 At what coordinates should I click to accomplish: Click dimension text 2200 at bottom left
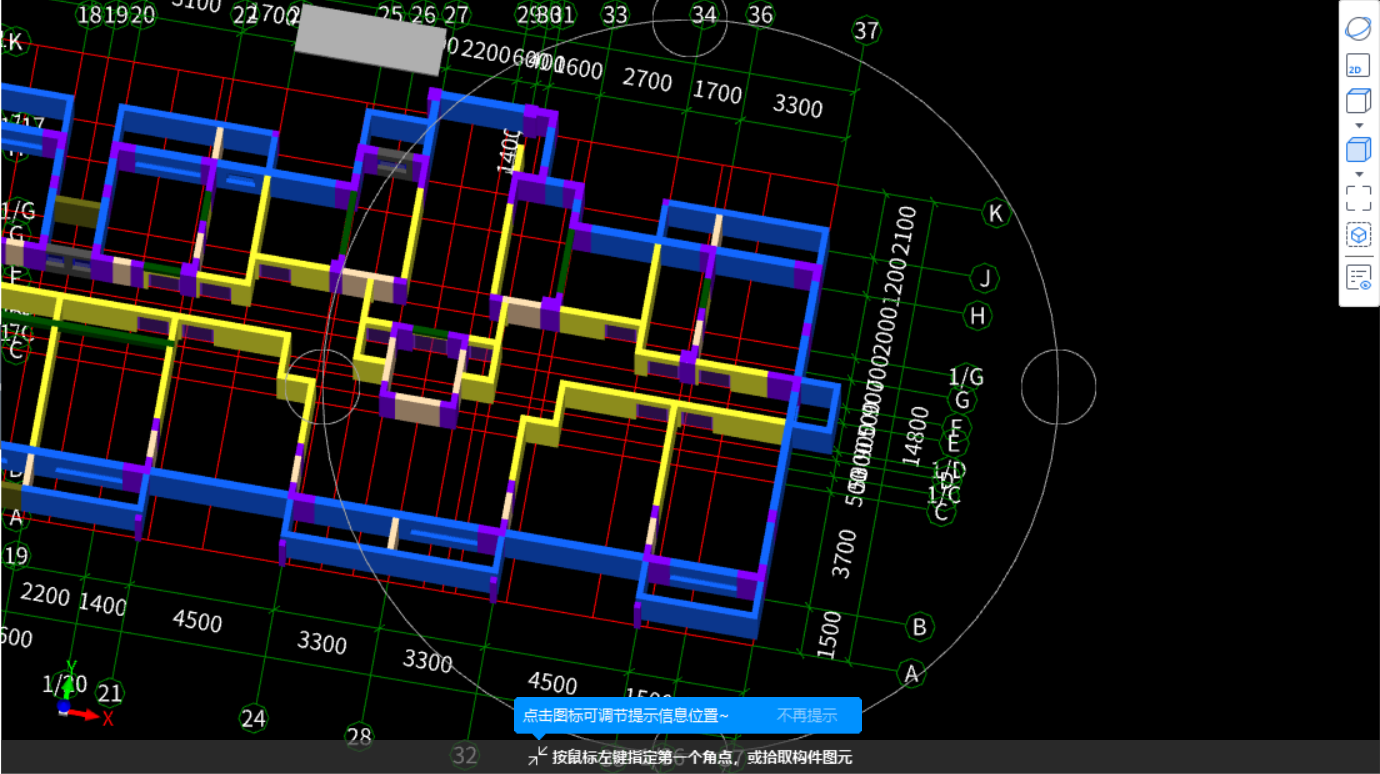45,596
